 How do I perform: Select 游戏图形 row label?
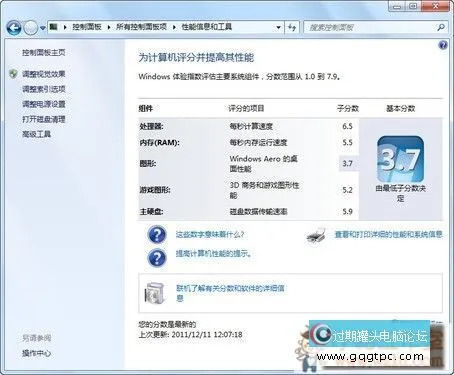pos(155,190)
